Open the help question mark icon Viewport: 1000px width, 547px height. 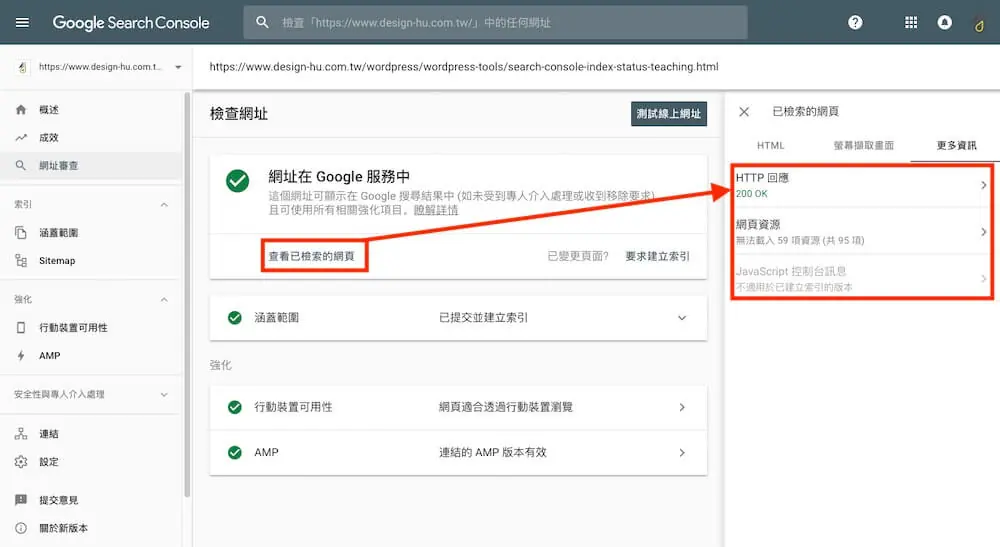pos(855,22)
